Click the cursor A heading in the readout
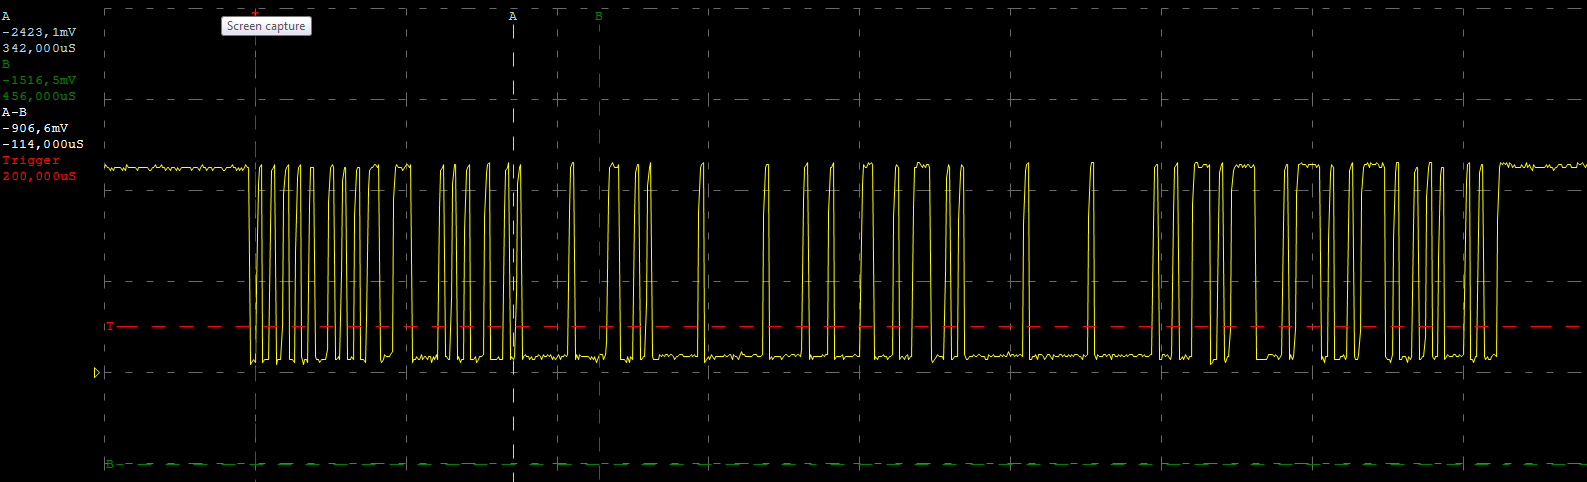 [x=6, y=16]
